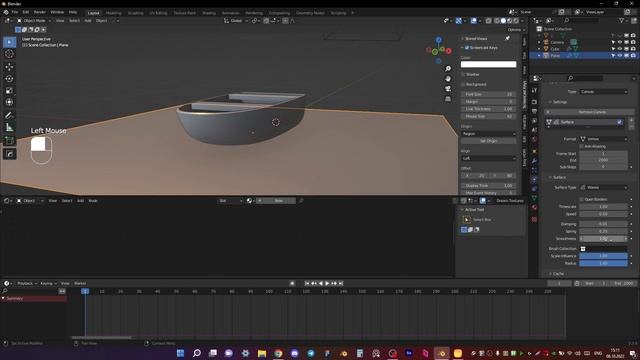This screenshot has width=640, height=360.
Task: Open the viewport Options popover
Action: pyautogui.click(x=516, y=30)
